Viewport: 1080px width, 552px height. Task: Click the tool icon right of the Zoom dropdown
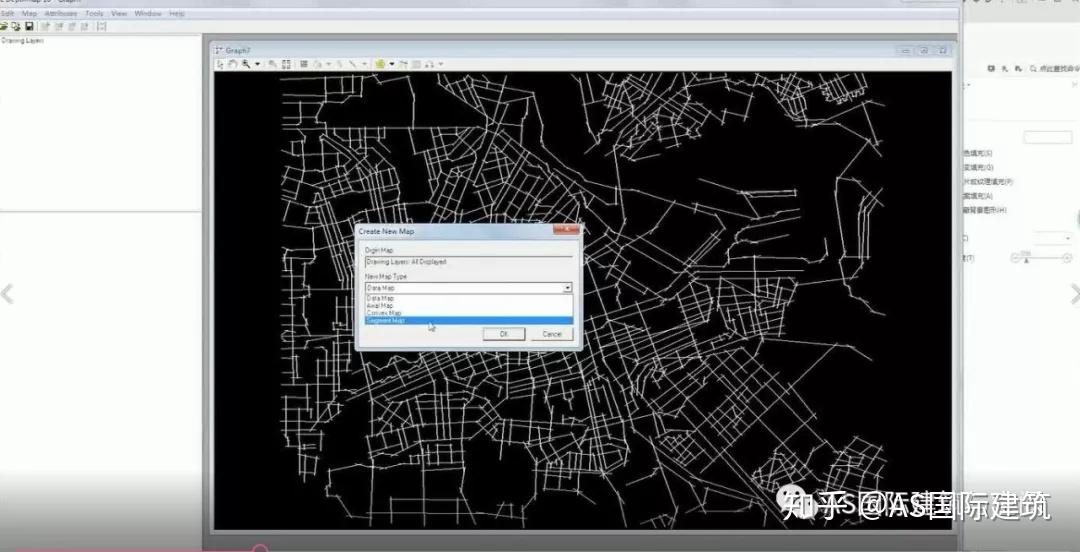point(273,64)
